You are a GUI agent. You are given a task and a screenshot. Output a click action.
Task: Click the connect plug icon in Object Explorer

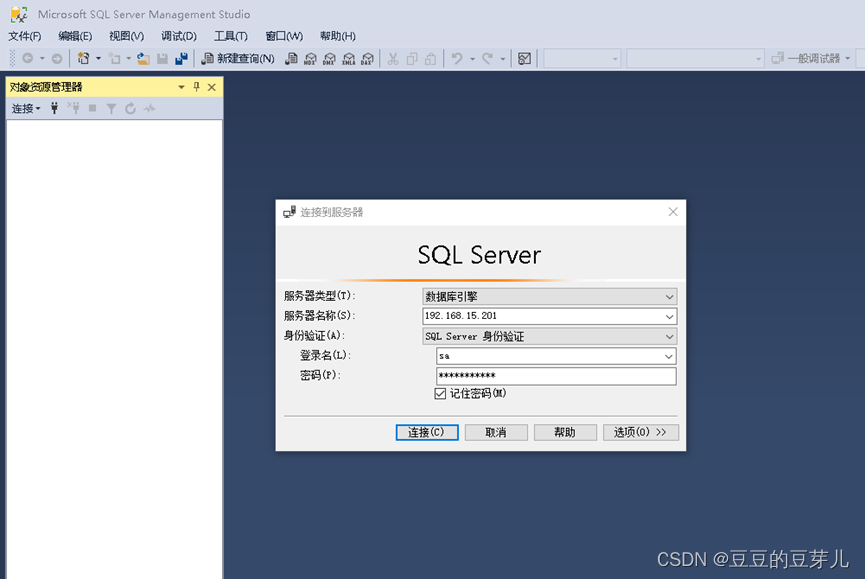coord(54,109)
